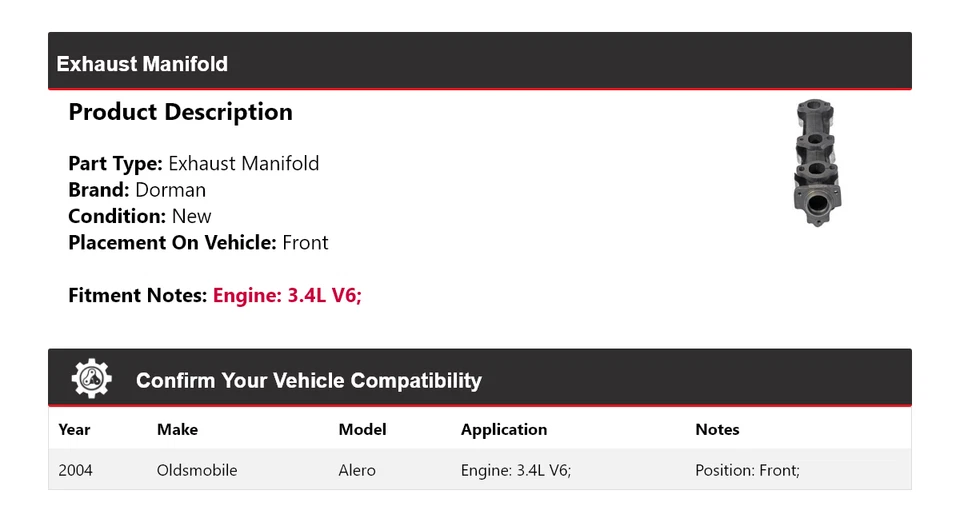Select the Oldsmobile make cell

(x=197, y=469)
